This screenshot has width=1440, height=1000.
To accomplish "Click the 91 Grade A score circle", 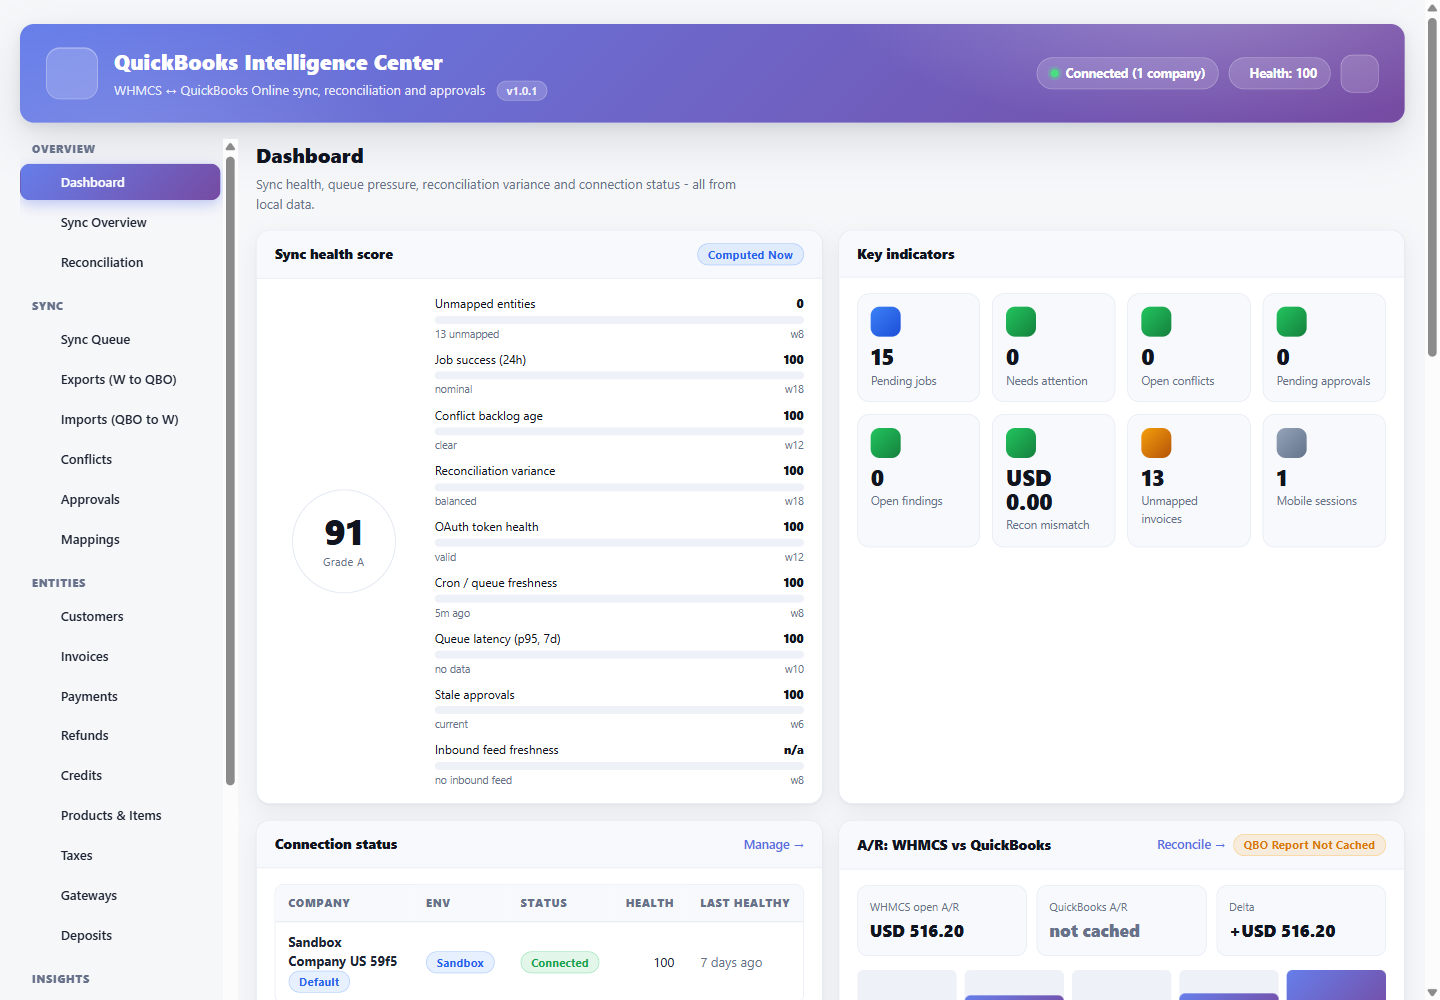I will click(x=344, y=541).
